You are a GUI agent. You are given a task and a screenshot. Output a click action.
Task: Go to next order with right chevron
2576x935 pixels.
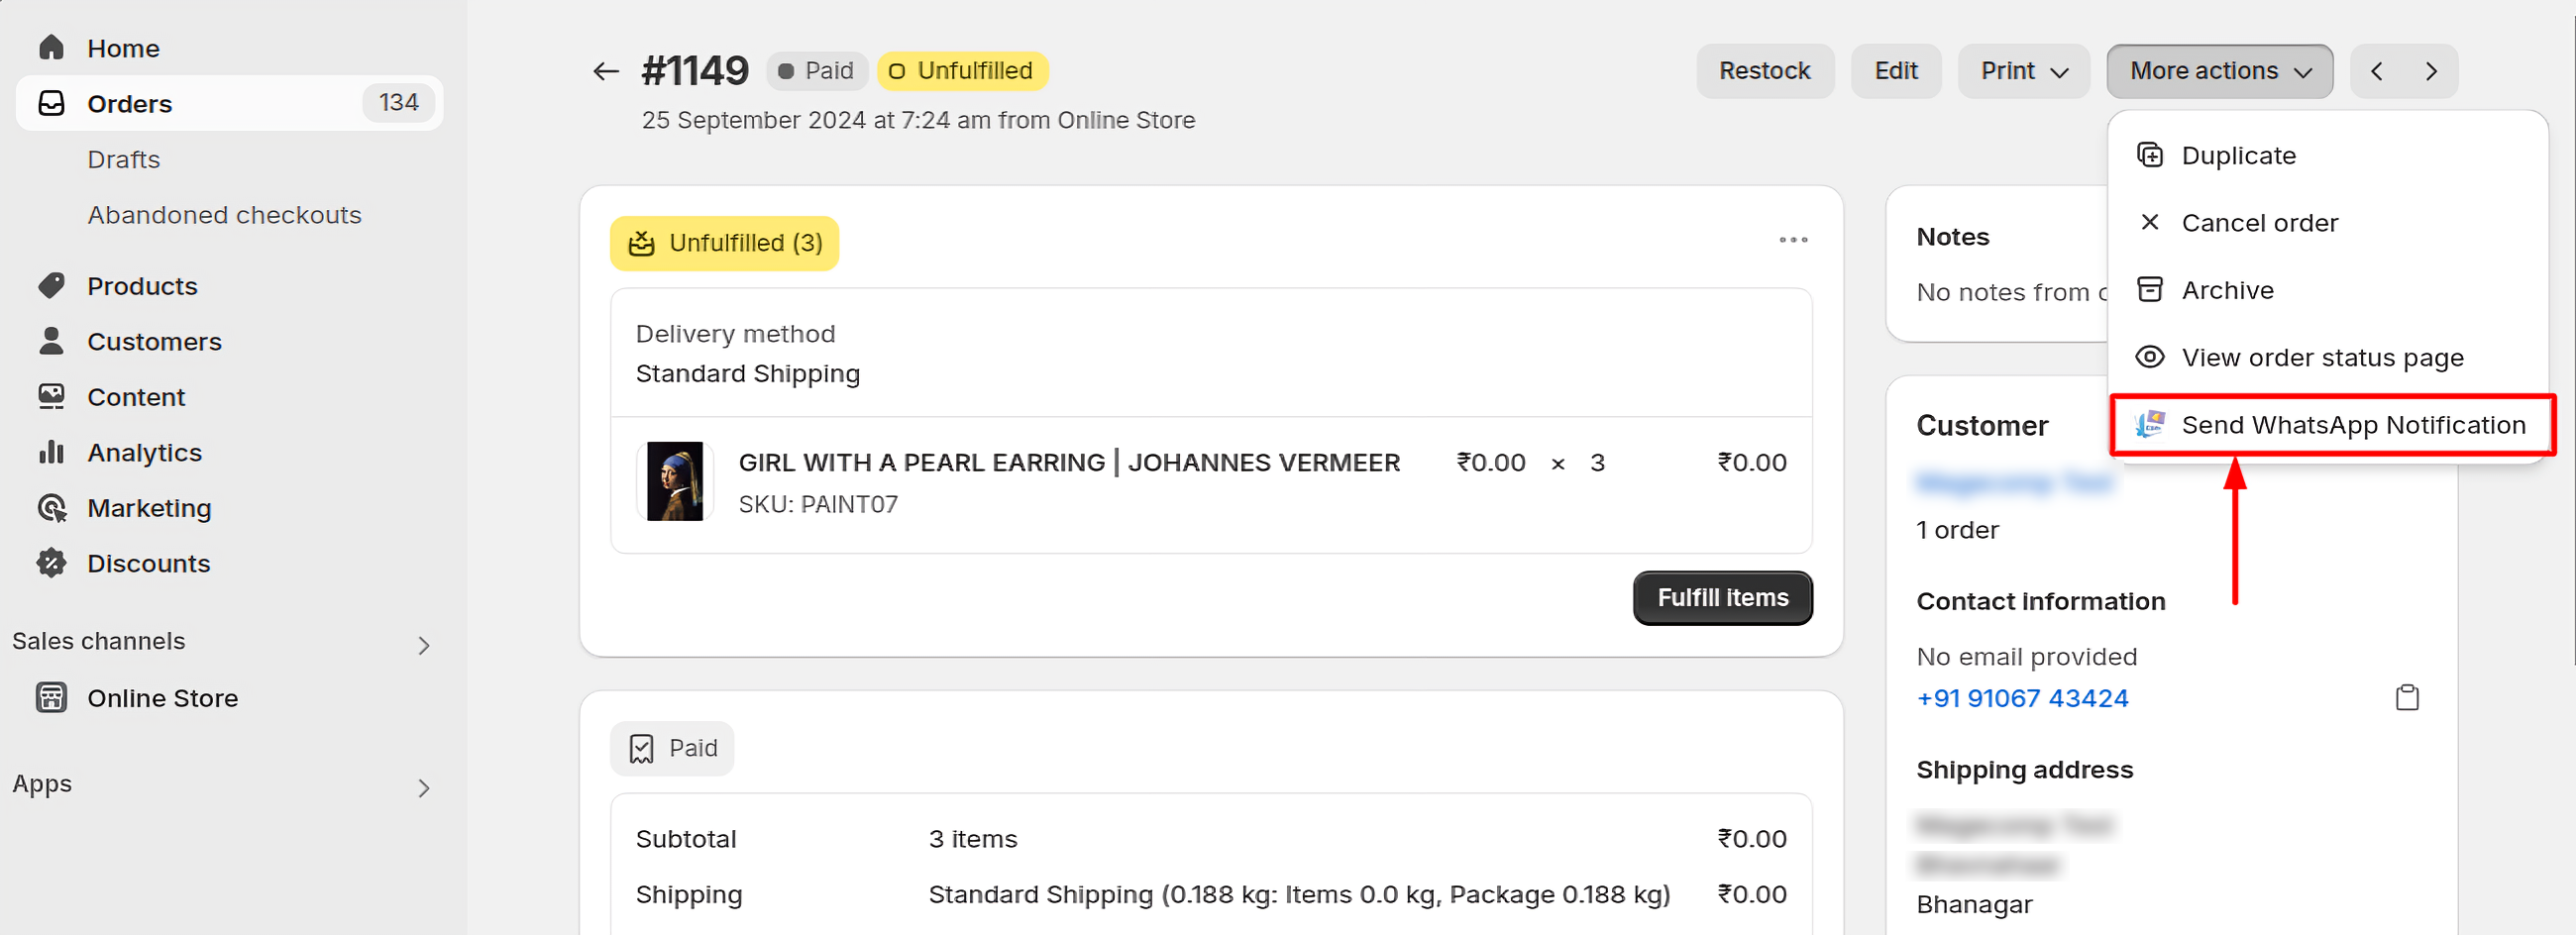[2431, 71]
